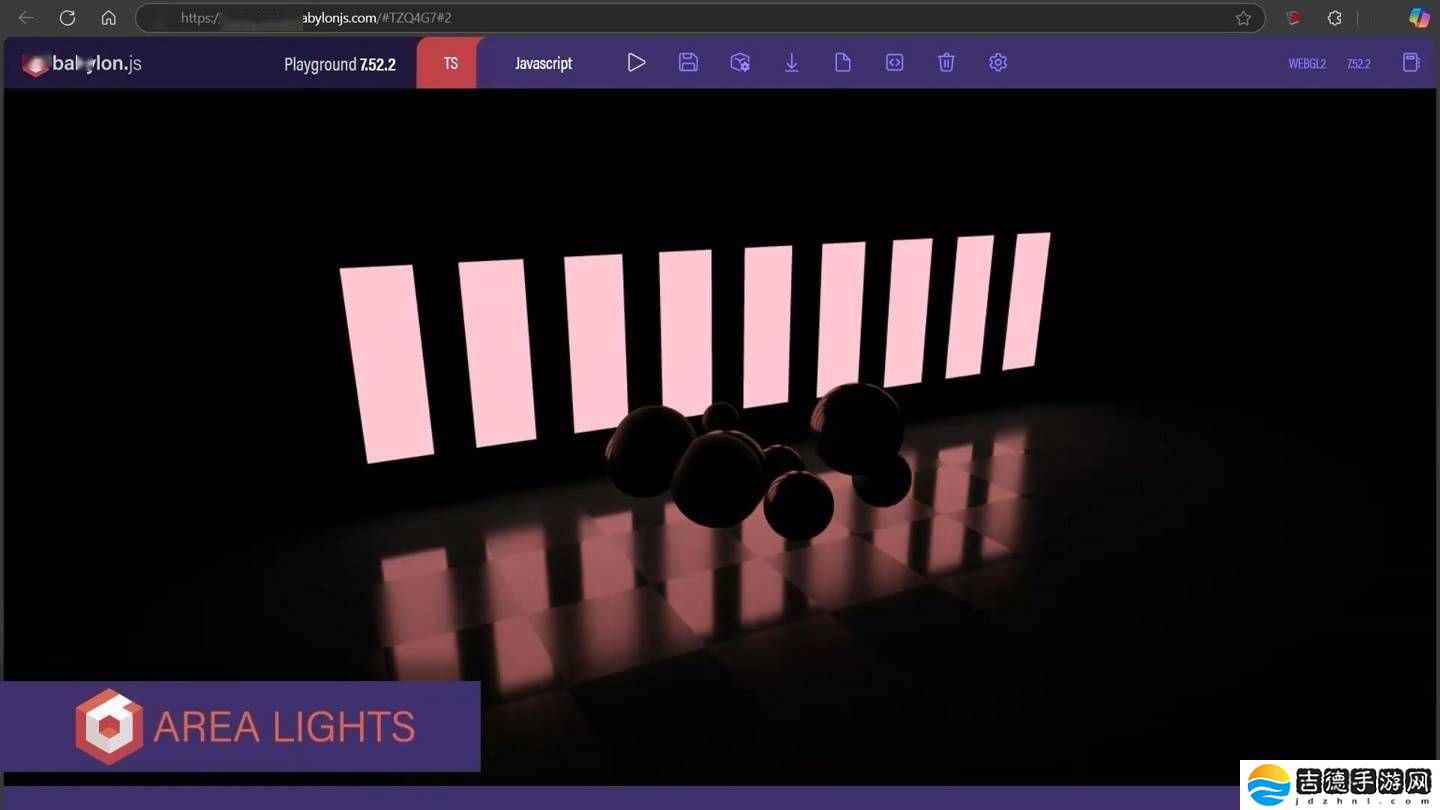1440x810 pixels.
Task: Click the Playground 7.52.2 title text
Action: tap(340, 64)
